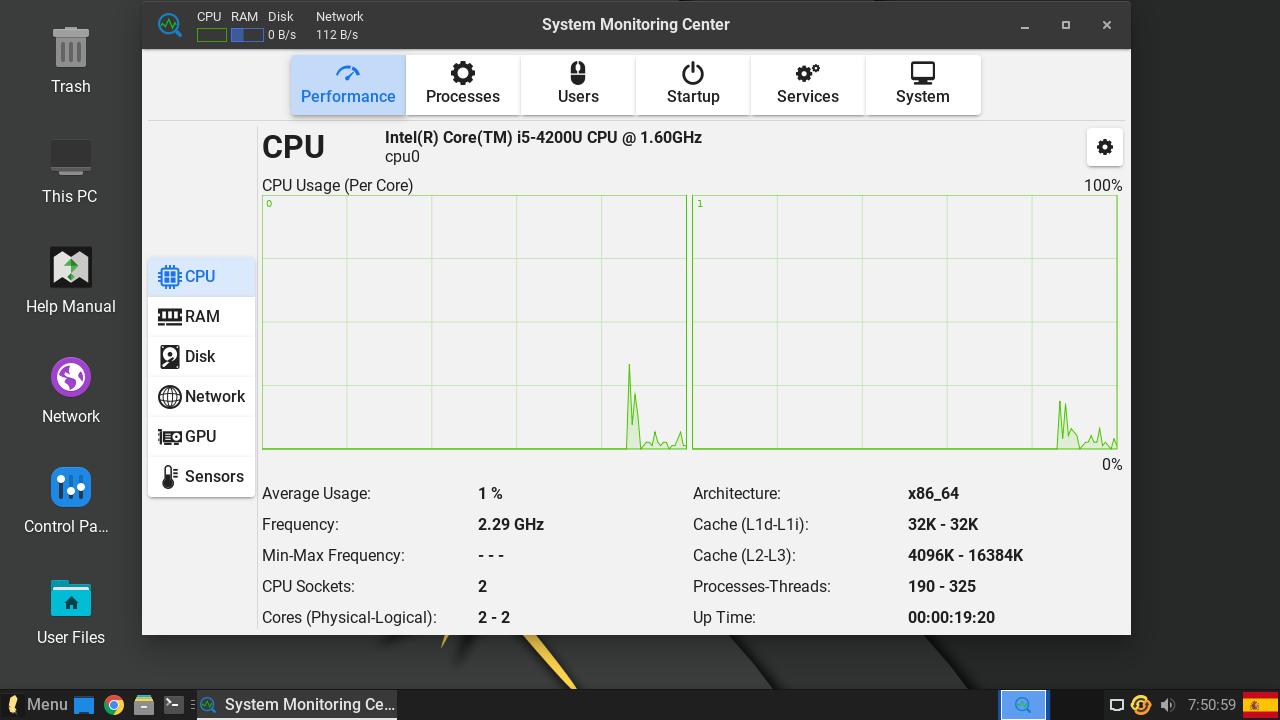The width and height of the screenshot is (1280, 720).
Task: Select RAM in the performance sidebar
Action: click(x=201, y=316)
